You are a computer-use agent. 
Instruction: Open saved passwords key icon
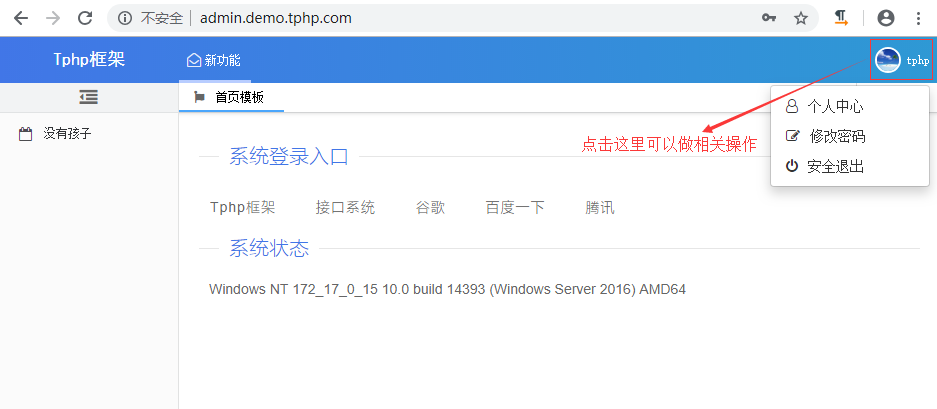pyautogui.click(x=769, y=19)
